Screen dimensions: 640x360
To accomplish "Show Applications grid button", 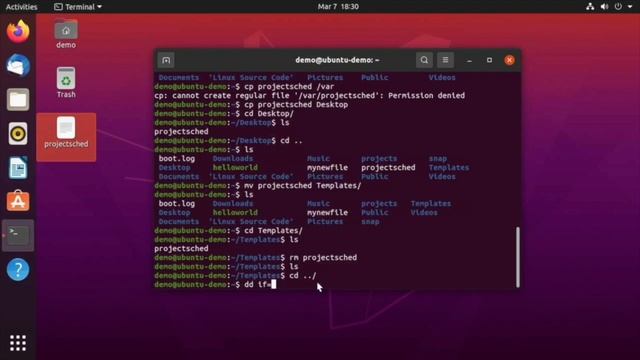I will click(x=18, y=343).
